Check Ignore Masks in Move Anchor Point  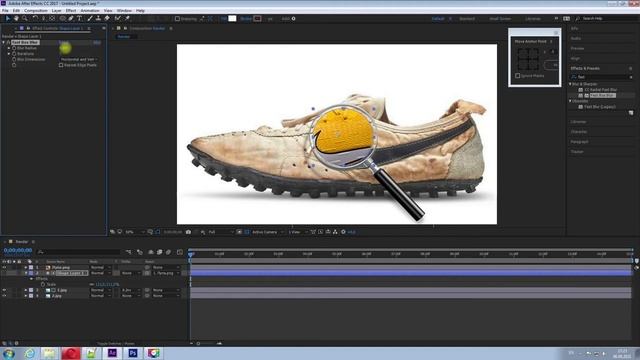(x=518, y=76)
